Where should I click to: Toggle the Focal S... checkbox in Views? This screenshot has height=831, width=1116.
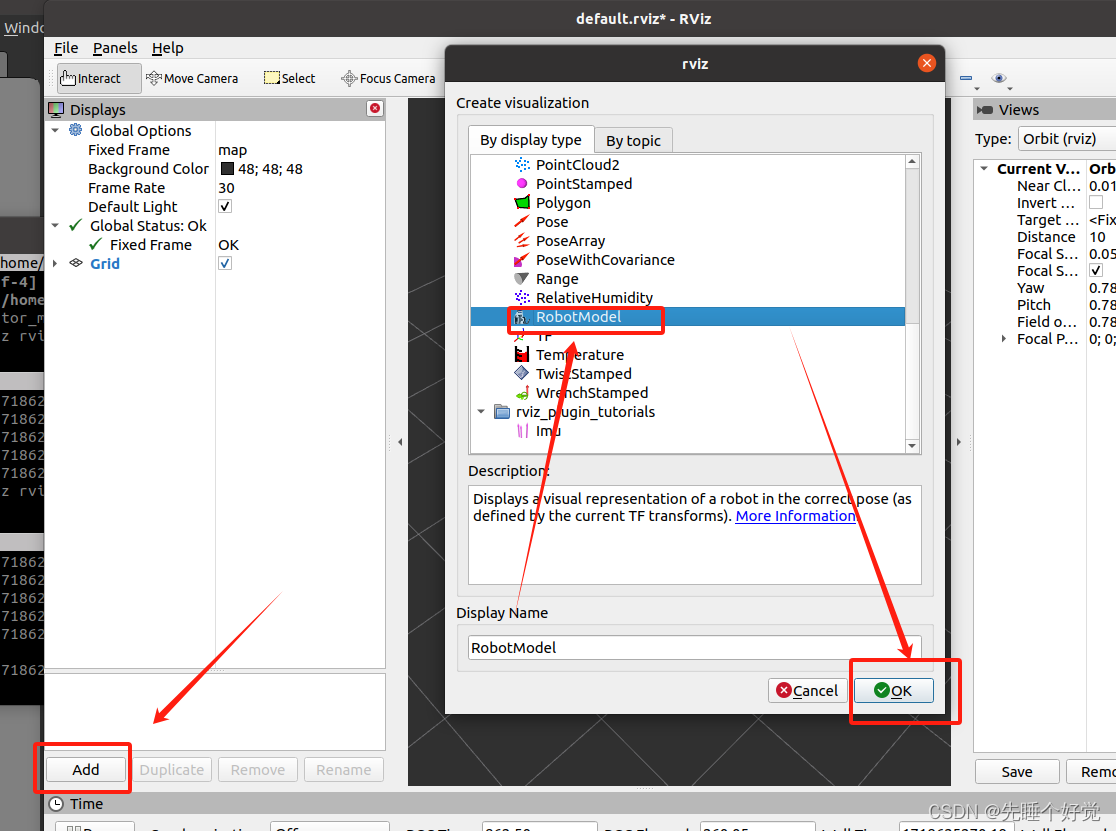pyautogui.click(x=1096, y=270)
